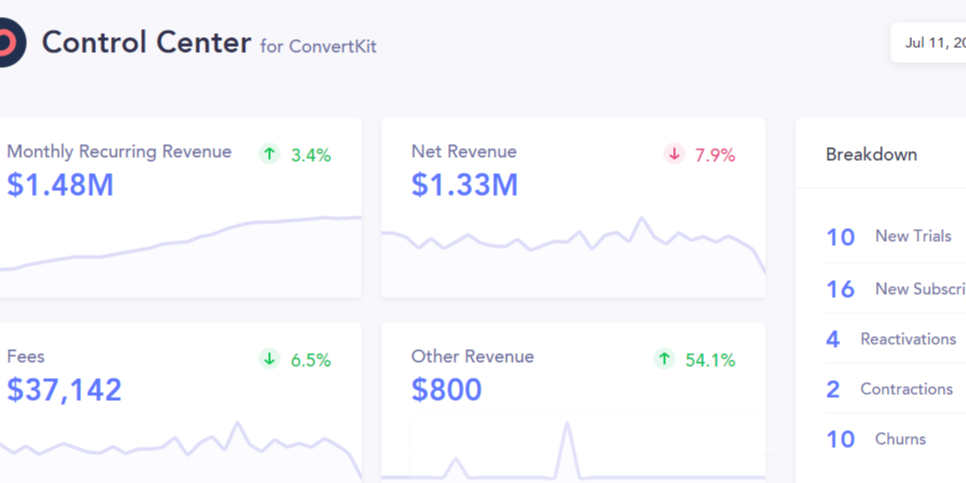
Task: Click the $1.48M MRR value
Action: (x=60, y=184)
